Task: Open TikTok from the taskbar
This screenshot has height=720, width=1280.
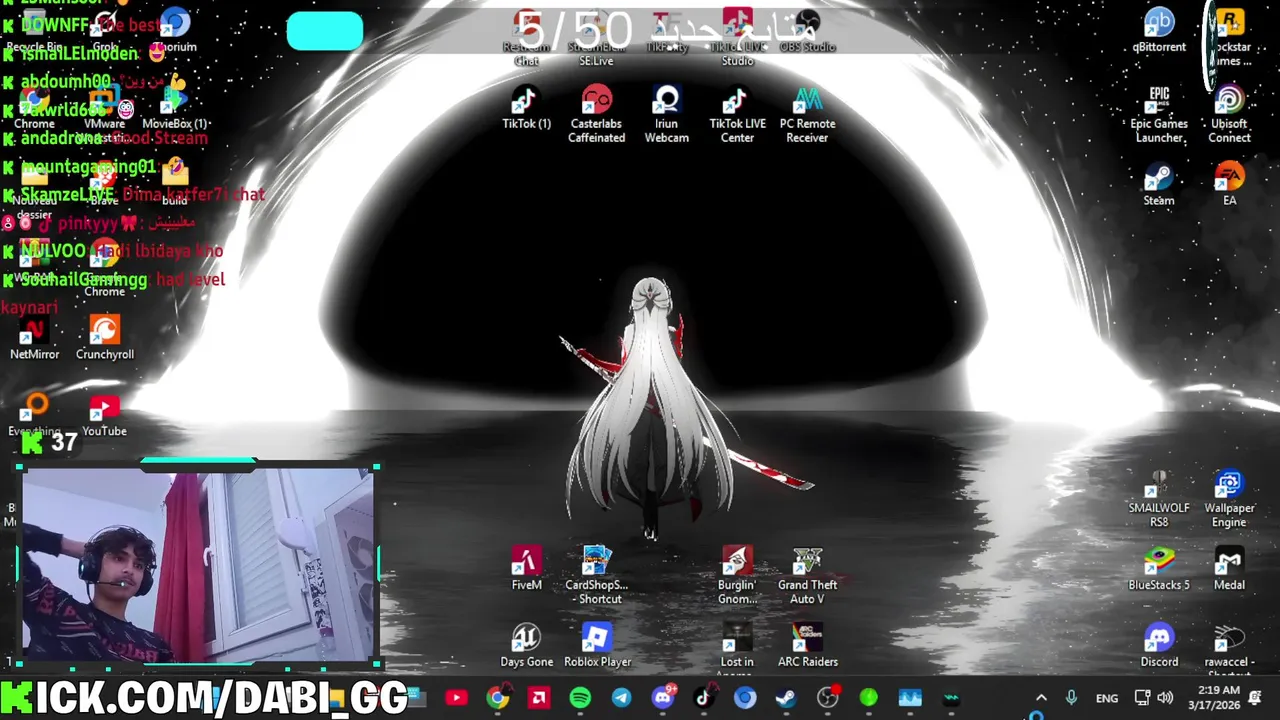Action: [x=704, y=698]
